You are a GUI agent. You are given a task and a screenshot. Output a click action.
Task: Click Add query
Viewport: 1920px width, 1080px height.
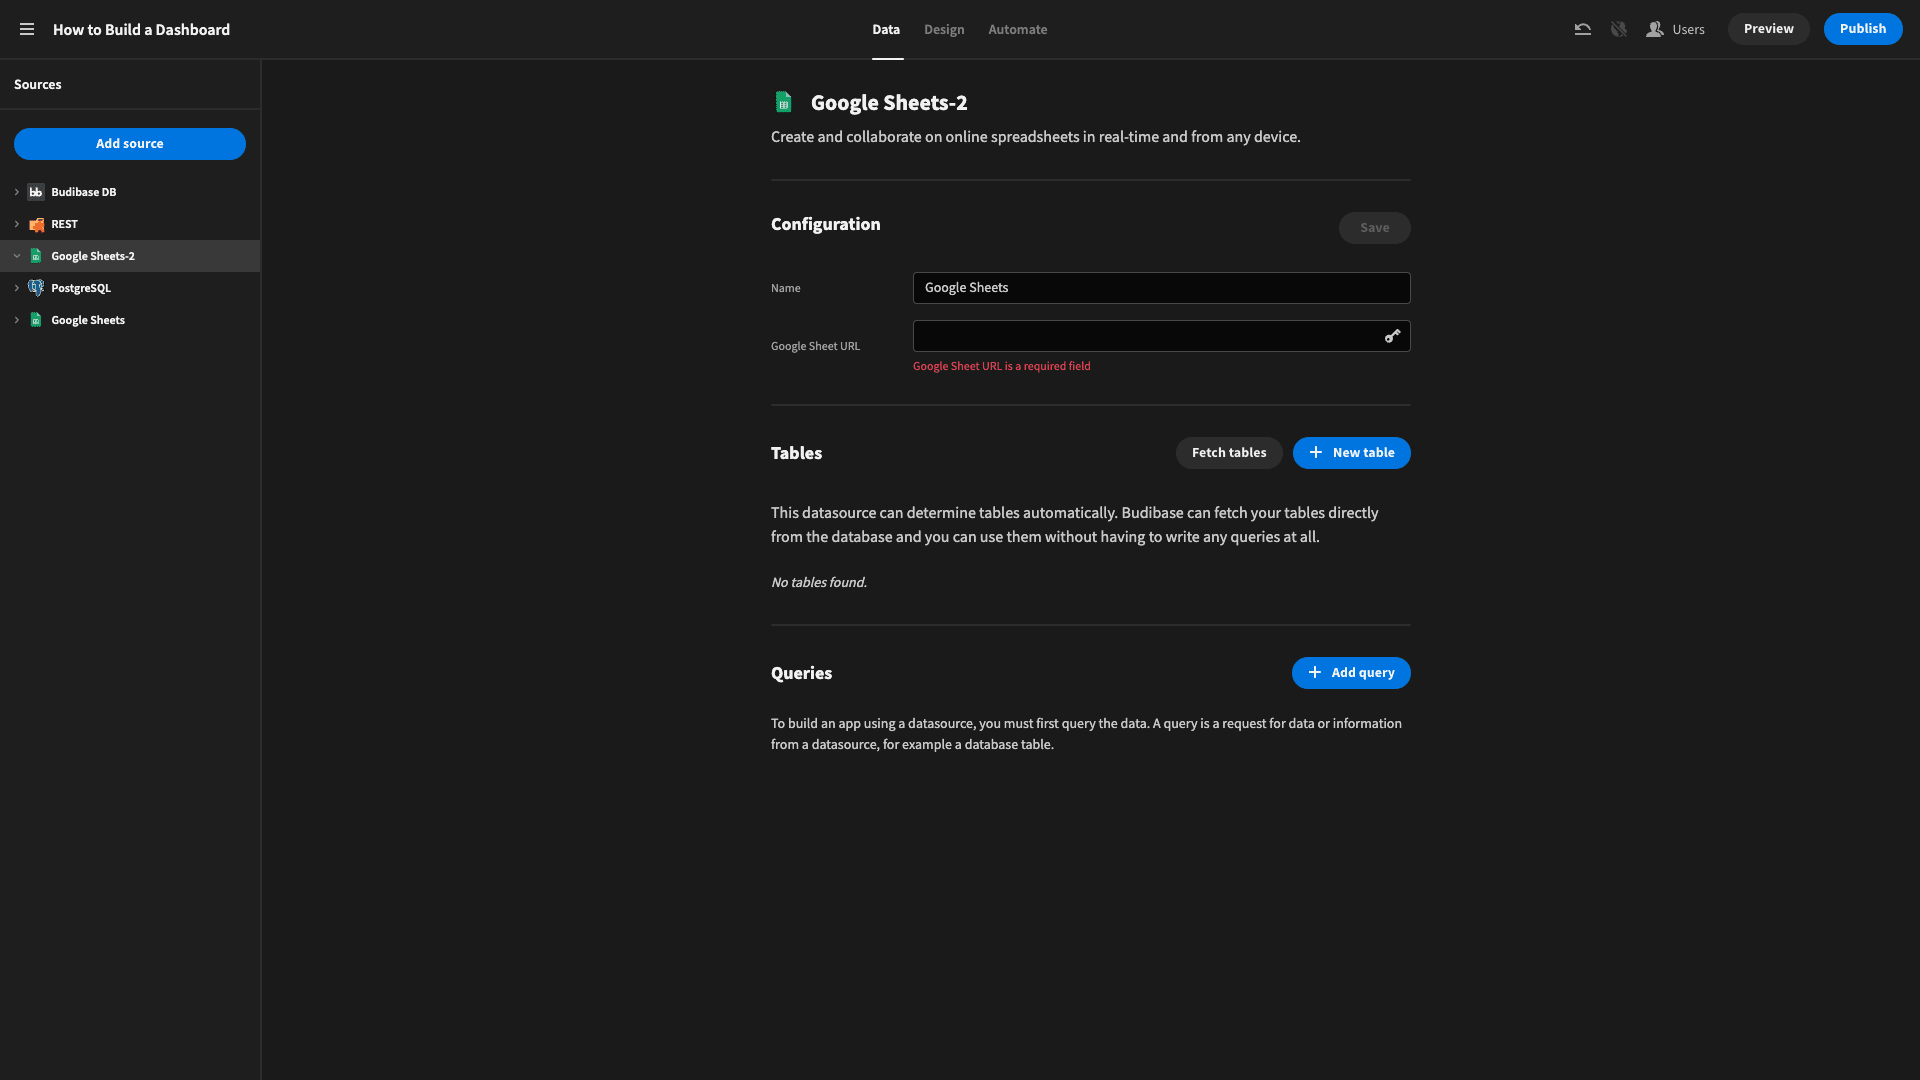pyautogui.click(x=1351, y=673)
